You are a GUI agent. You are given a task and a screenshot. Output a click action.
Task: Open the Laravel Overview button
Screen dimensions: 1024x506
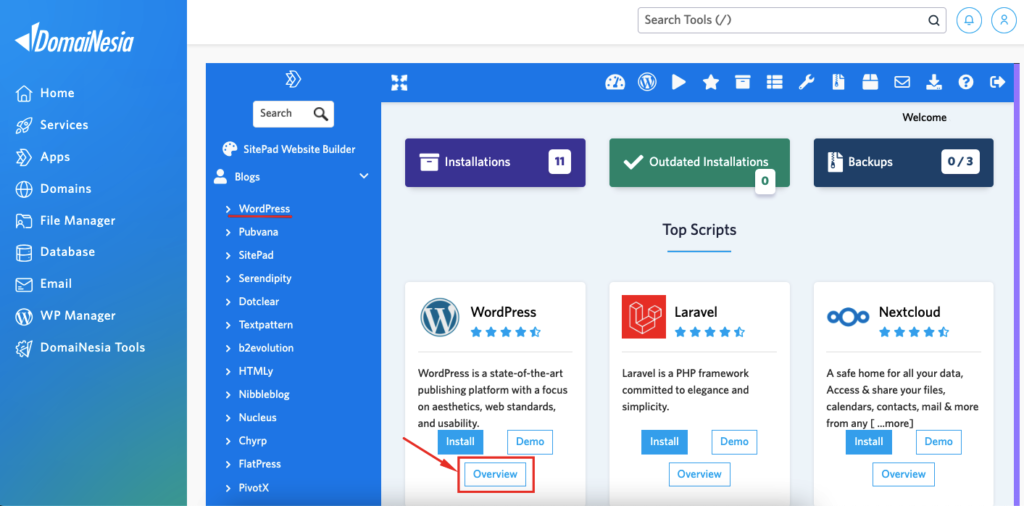coord(699,475)
